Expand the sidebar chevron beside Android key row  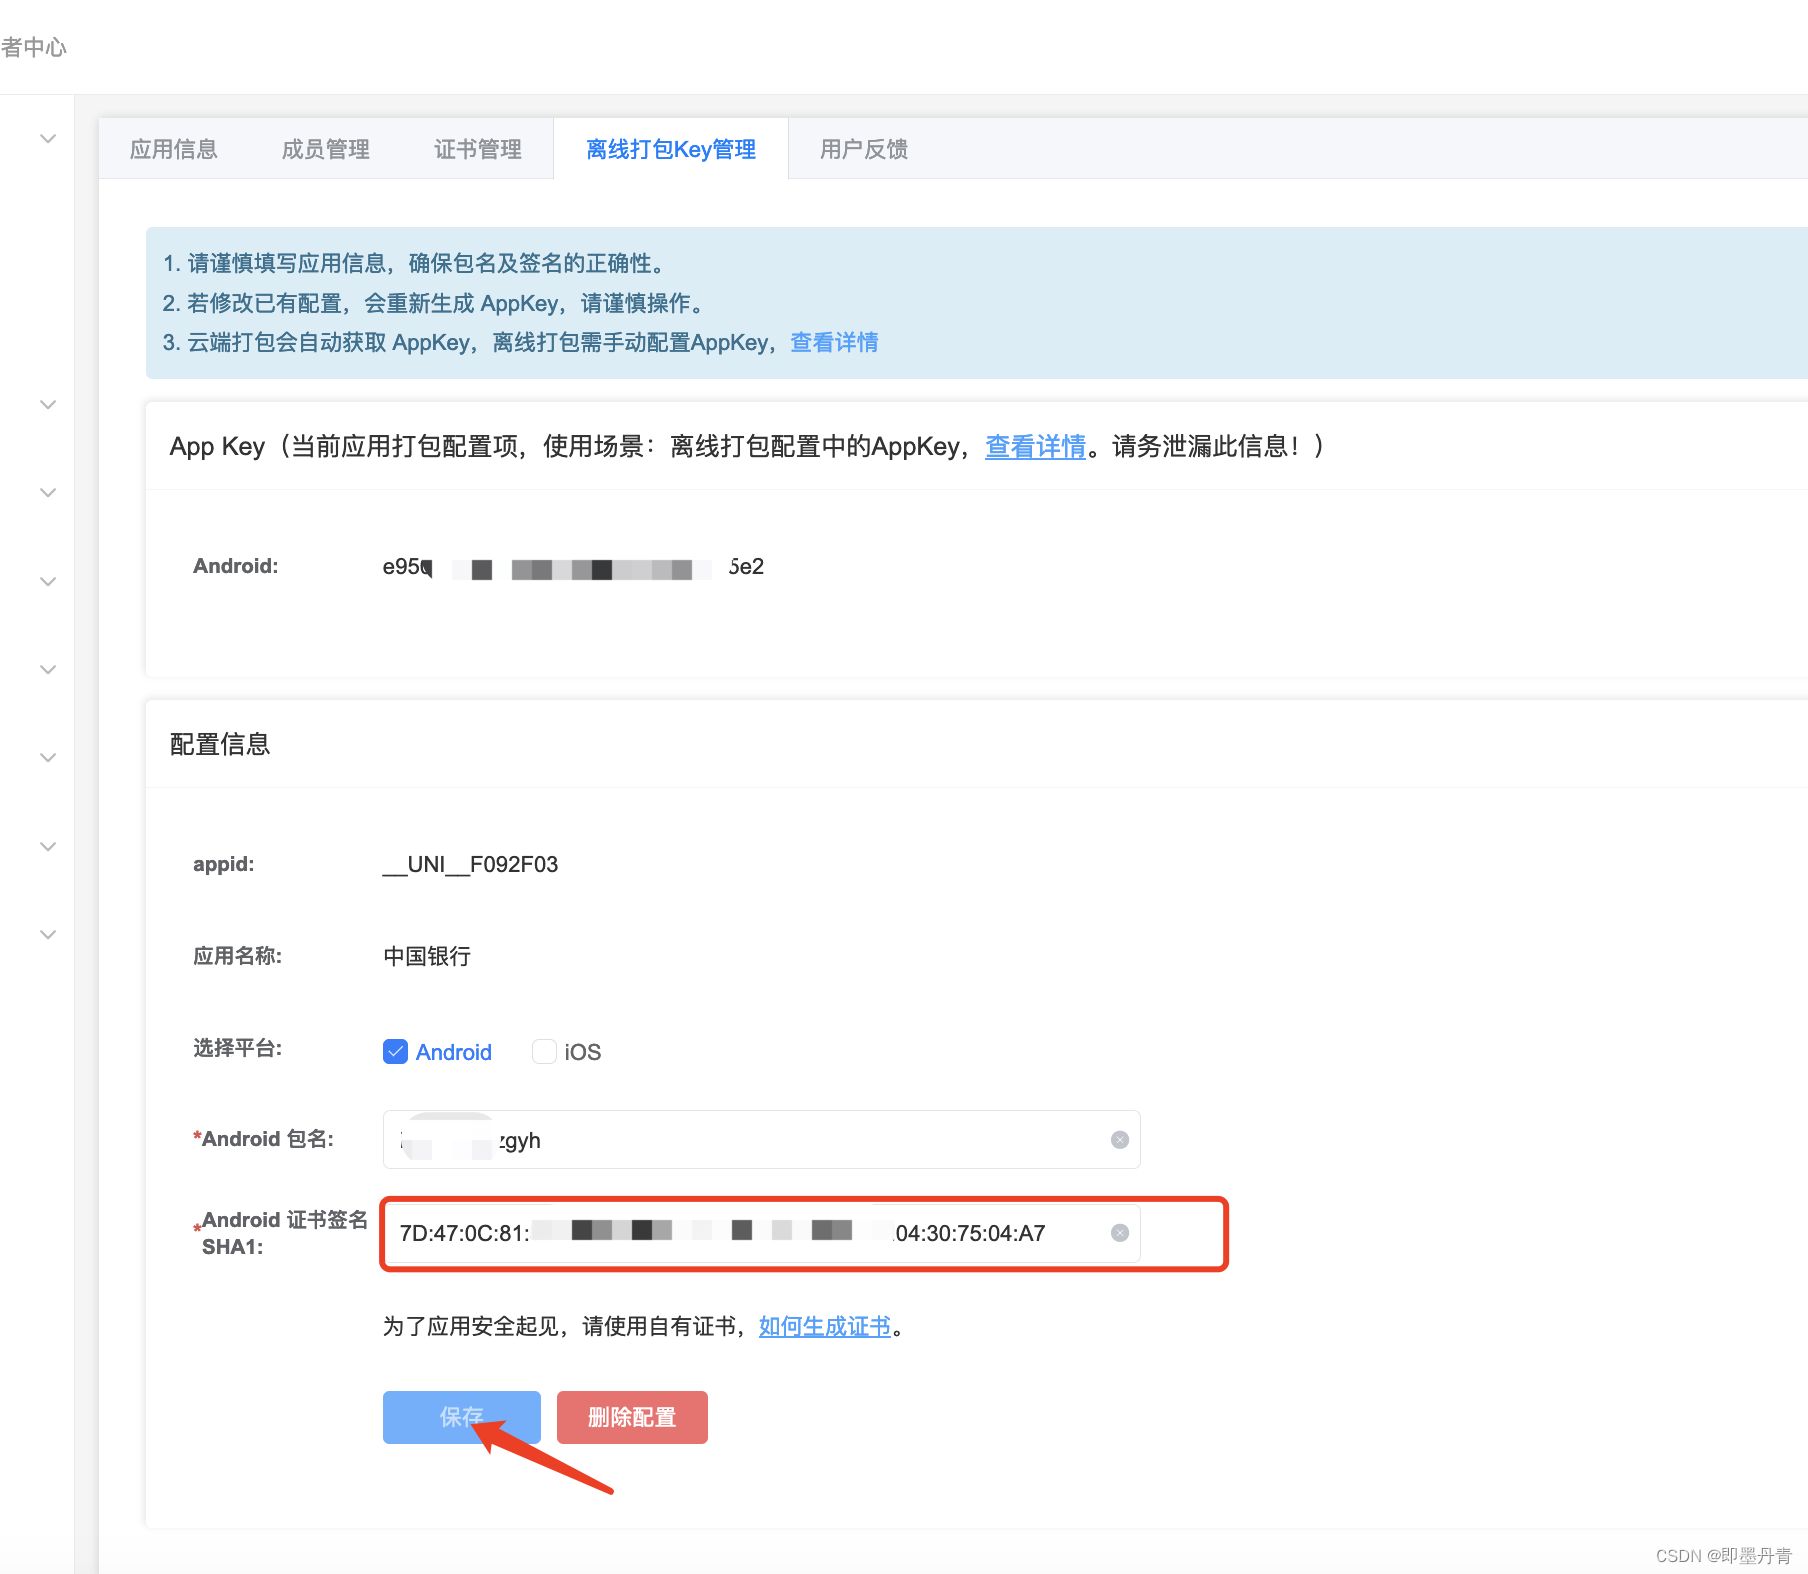(47, 582)
